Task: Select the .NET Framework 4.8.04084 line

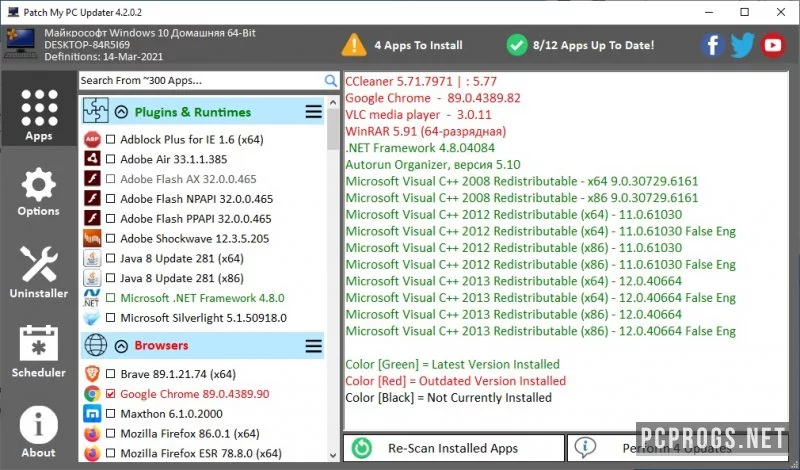Action: [x=420, y=148]
